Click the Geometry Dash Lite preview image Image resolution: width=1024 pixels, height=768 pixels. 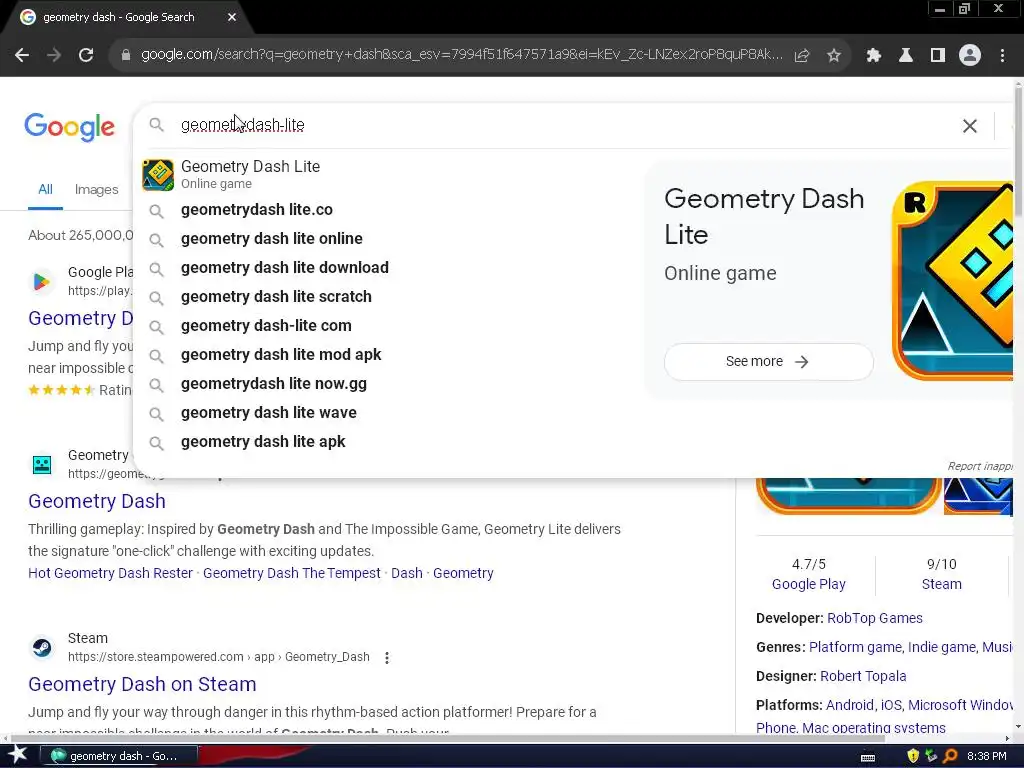coord(953,281)
